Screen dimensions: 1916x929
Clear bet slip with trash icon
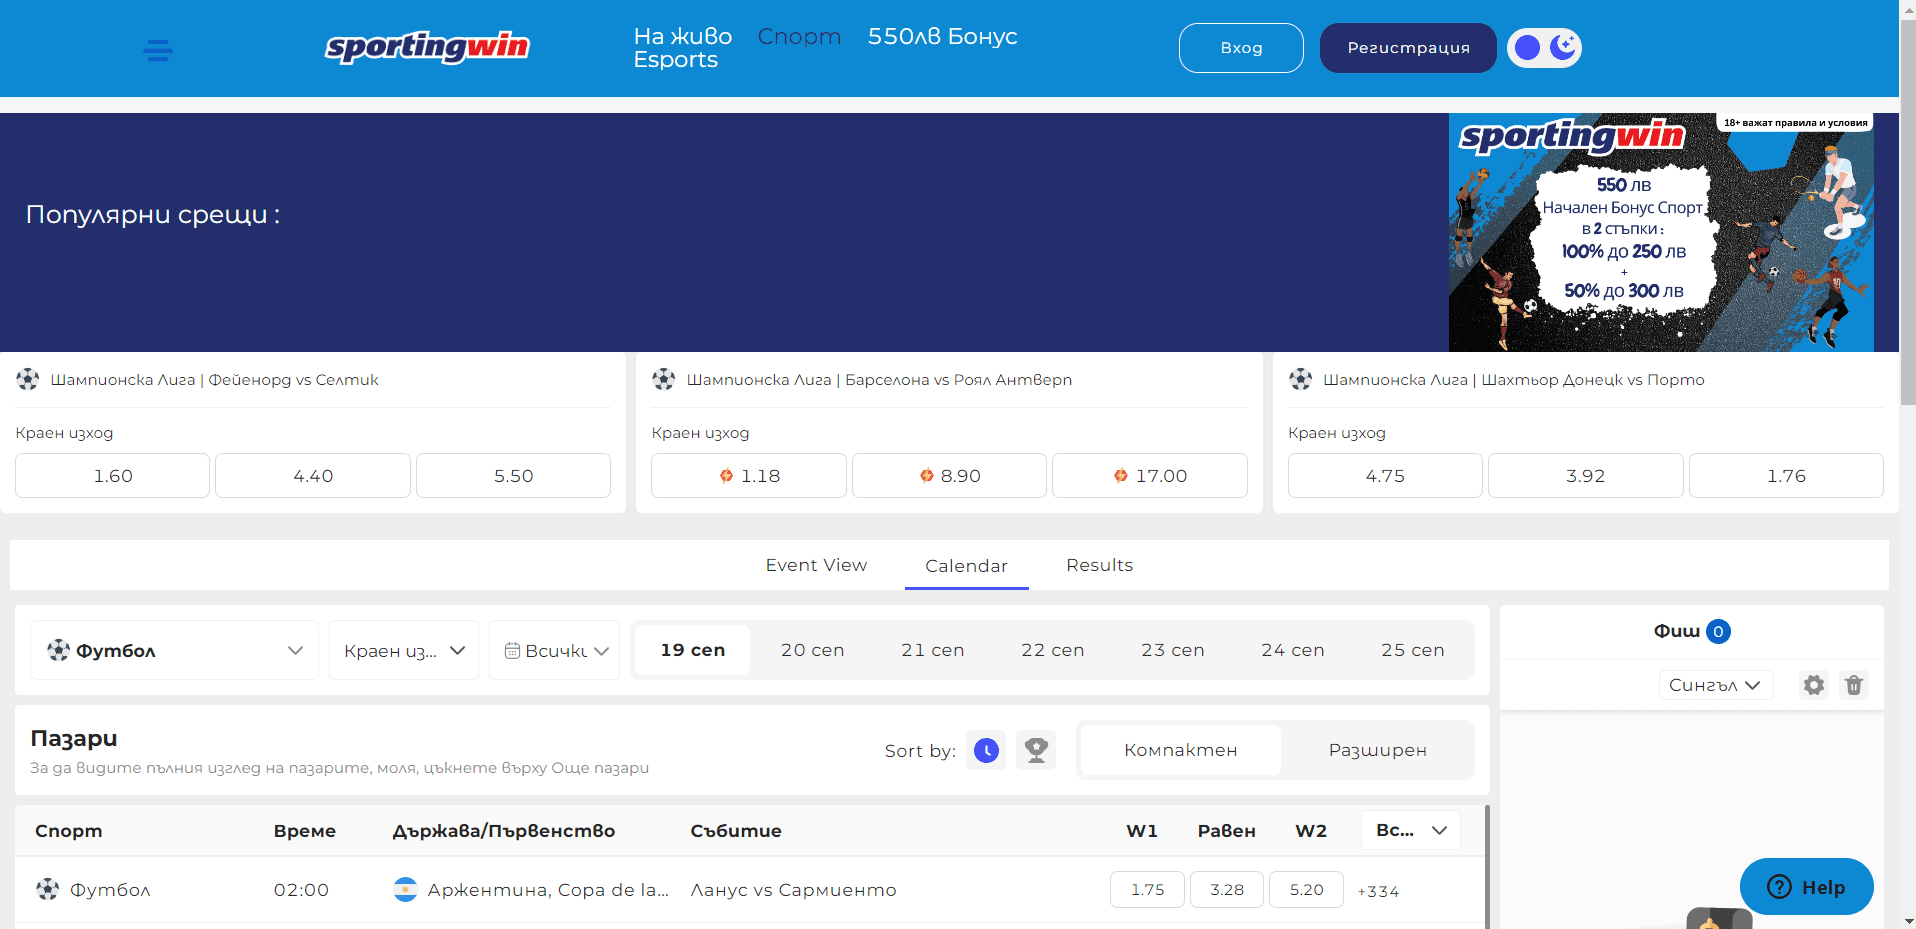click(x=1853, y=685)
